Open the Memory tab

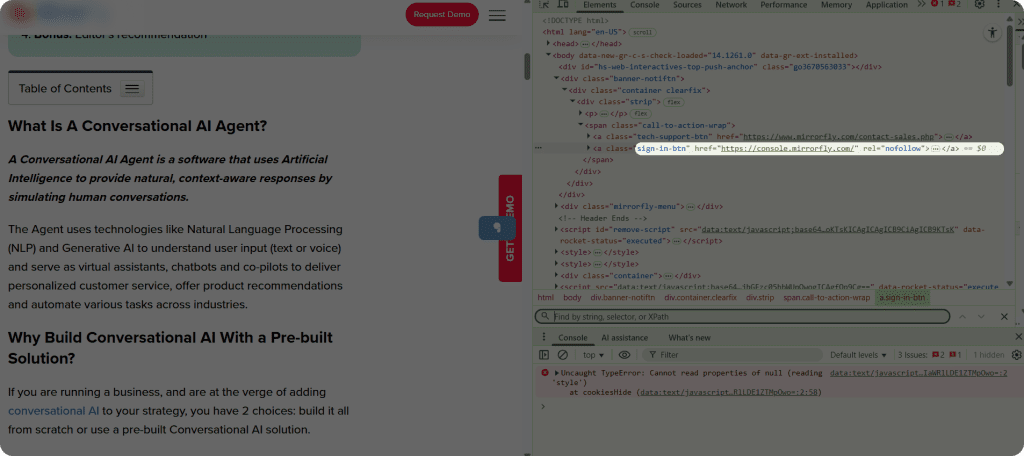click(x=836, y=5)
